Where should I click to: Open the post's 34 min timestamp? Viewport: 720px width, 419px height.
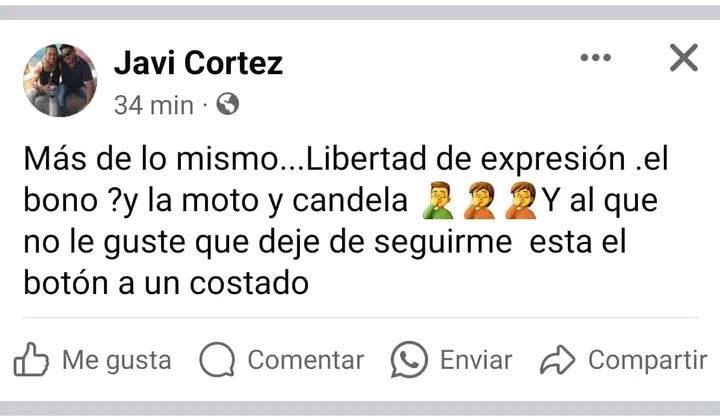click(x=154, y=105)
